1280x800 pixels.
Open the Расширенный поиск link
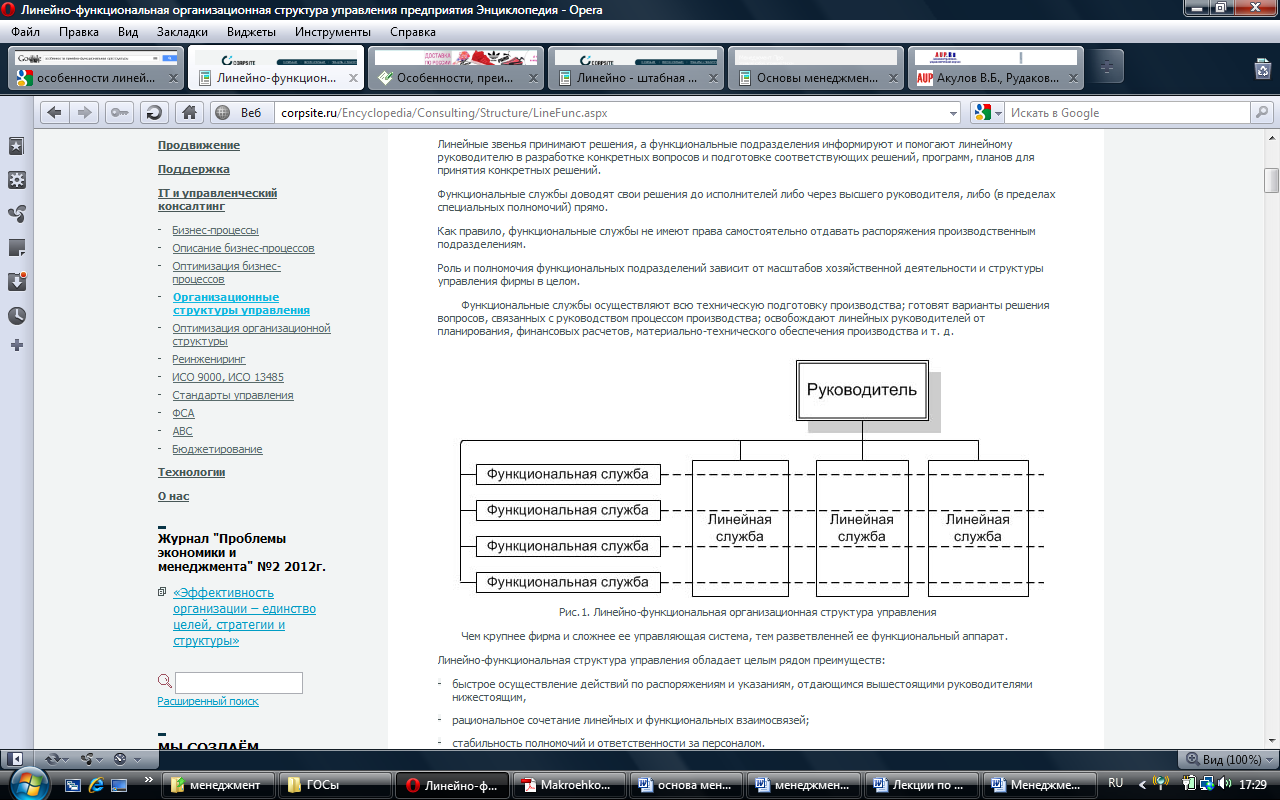(208, 701)
